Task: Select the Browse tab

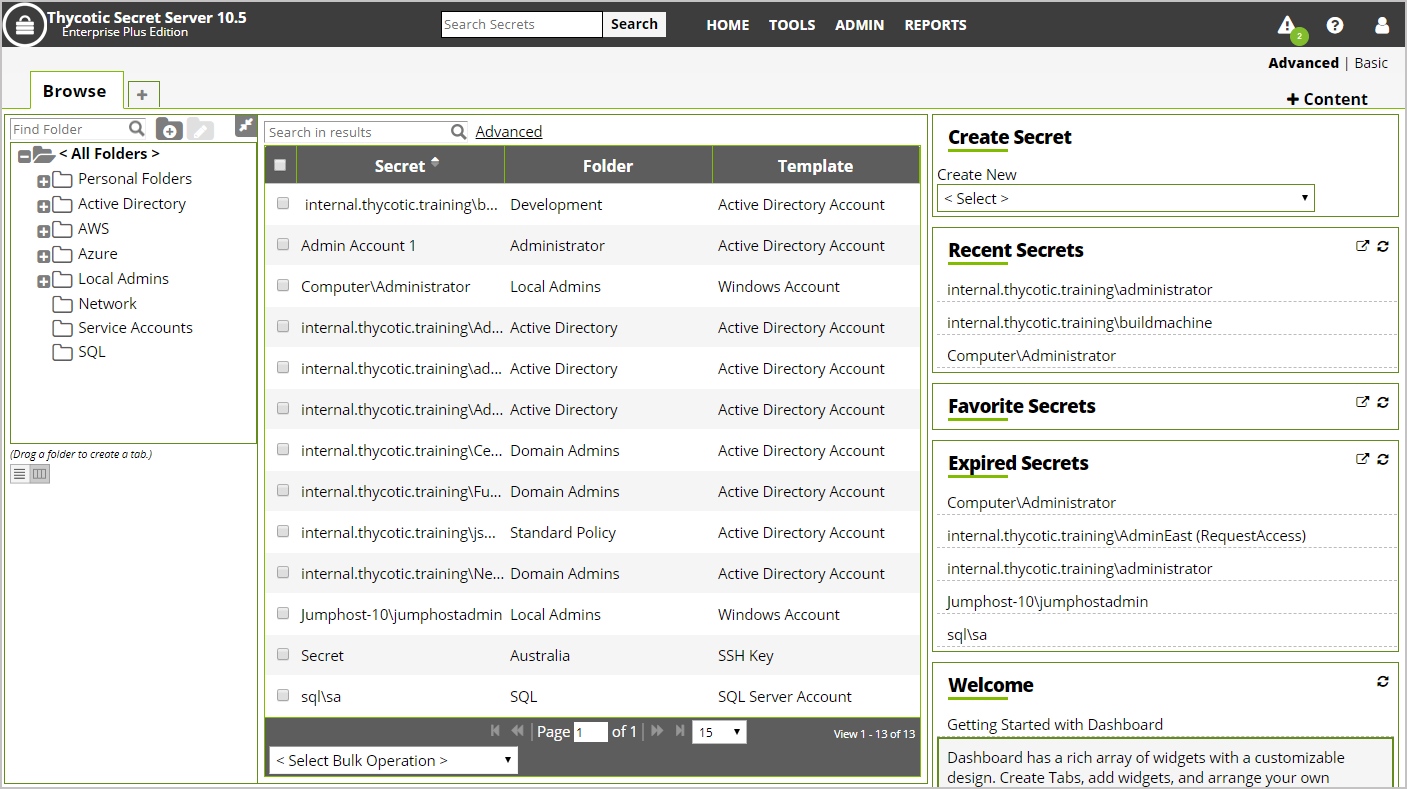Action: click(x=76, y=90)
